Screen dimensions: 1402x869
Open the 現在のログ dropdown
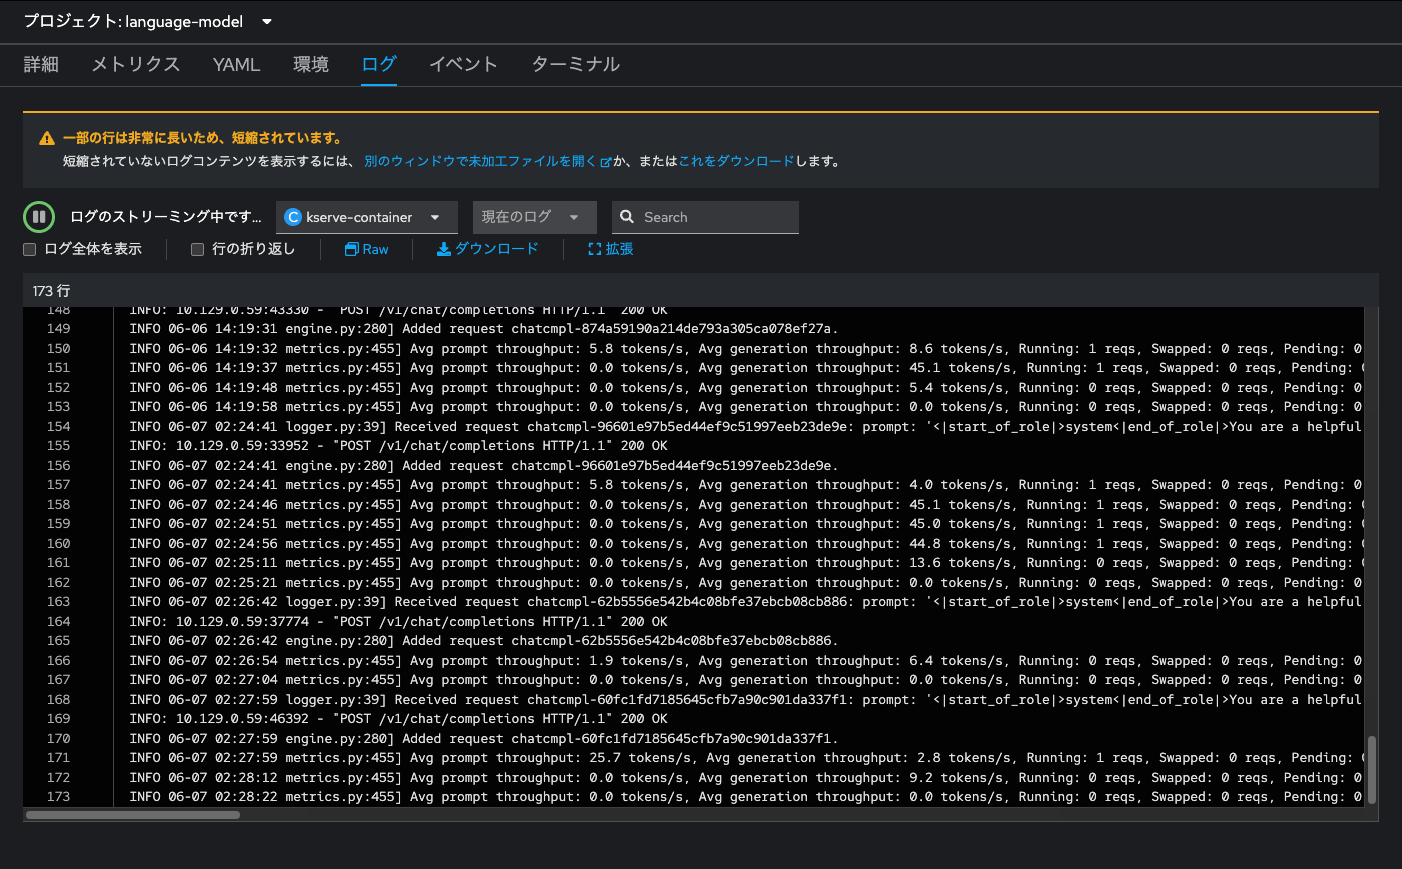[534, 217]
